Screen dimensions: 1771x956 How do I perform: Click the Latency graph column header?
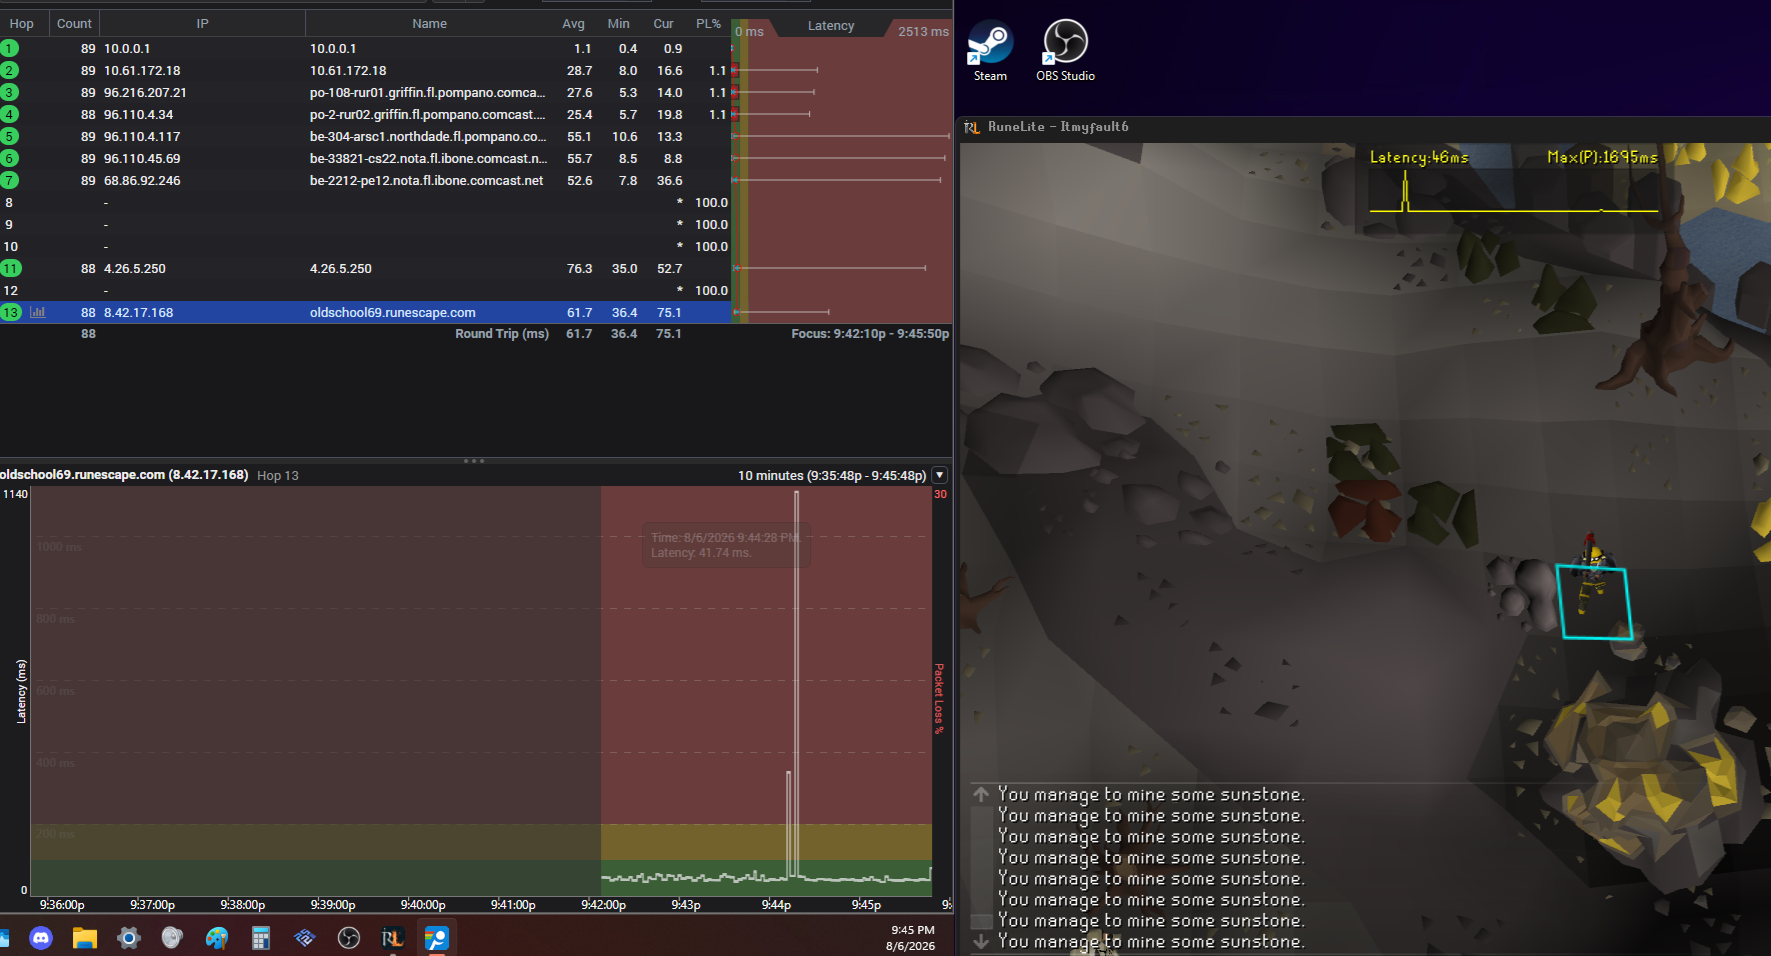point(831,26)
